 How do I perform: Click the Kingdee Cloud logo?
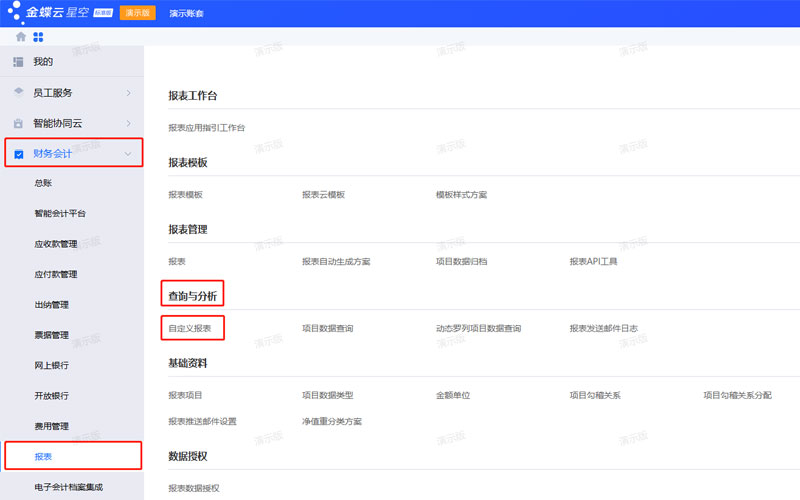pos(52,13)
